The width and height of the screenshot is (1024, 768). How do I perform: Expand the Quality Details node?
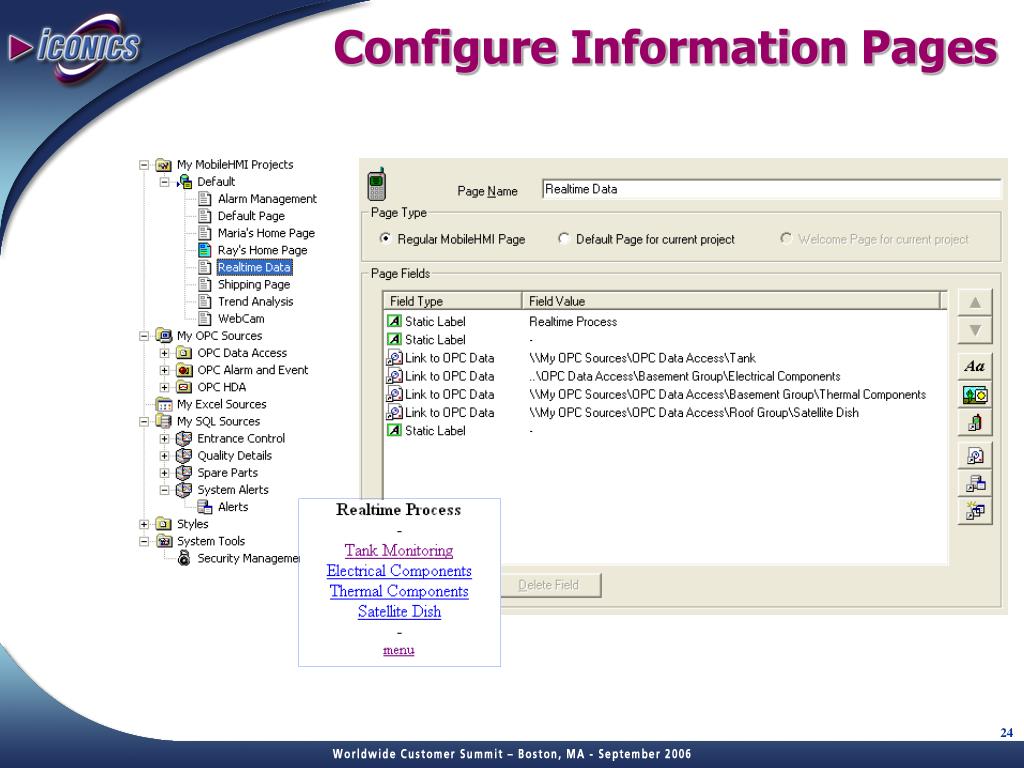click(165, 456)
